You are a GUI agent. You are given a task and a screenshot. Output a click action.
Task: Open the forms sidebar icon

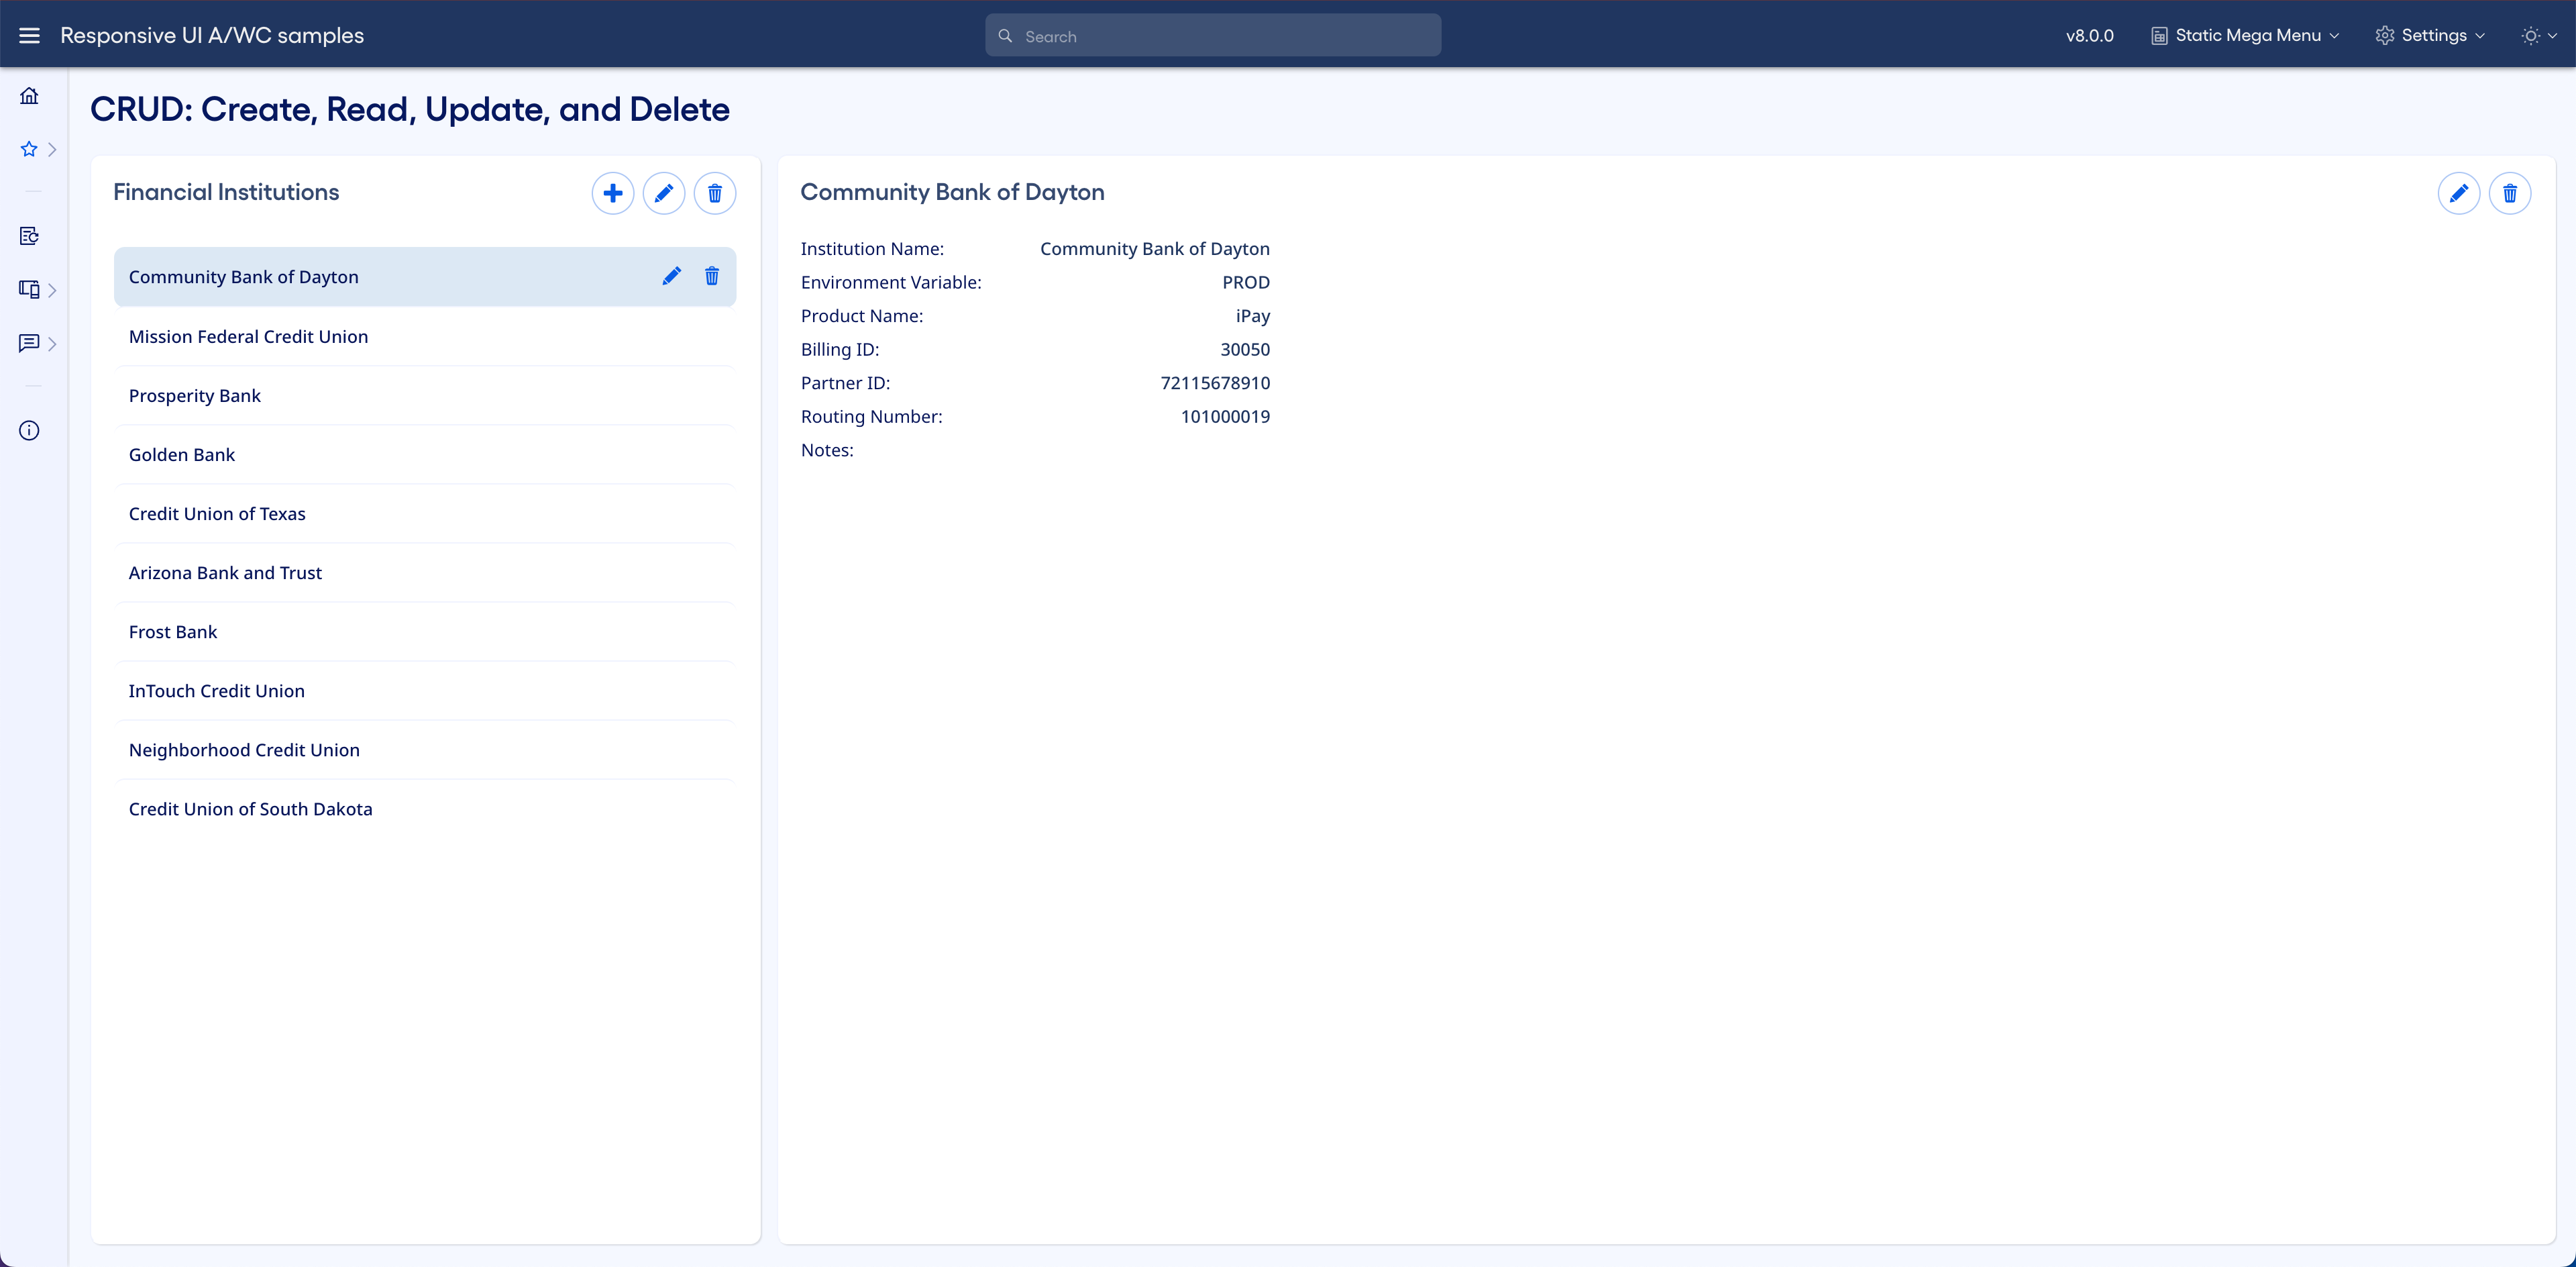[29, 236]
